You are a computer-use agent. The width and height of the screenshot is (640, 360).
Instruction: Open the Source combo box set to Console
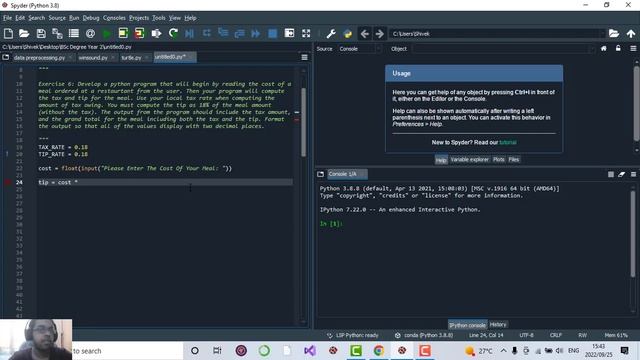point(359,49)
